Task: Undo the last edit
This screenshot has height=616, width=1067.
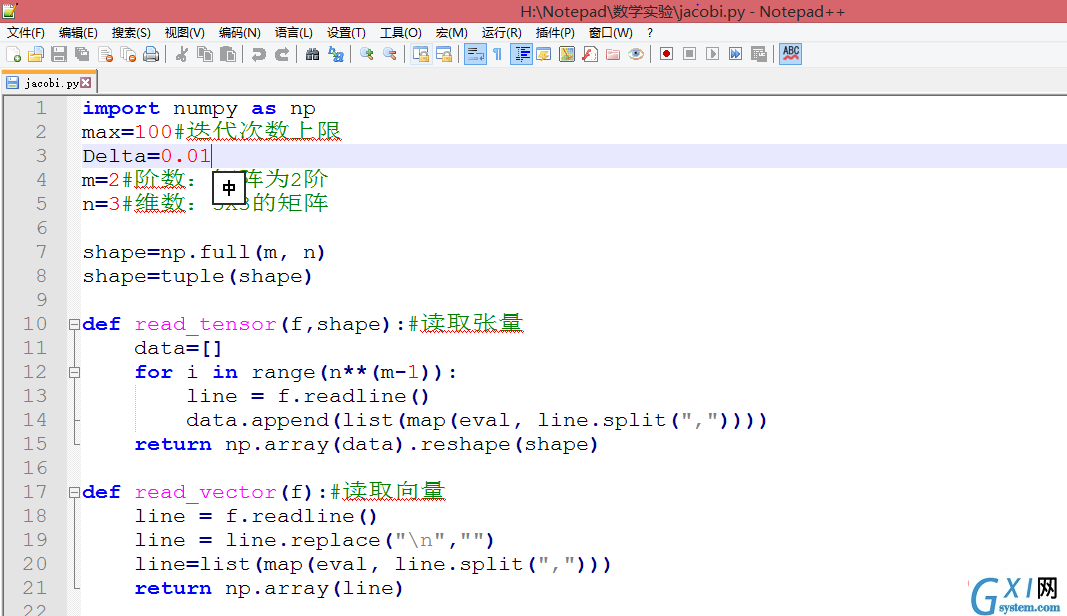Action: pos(259,54)
